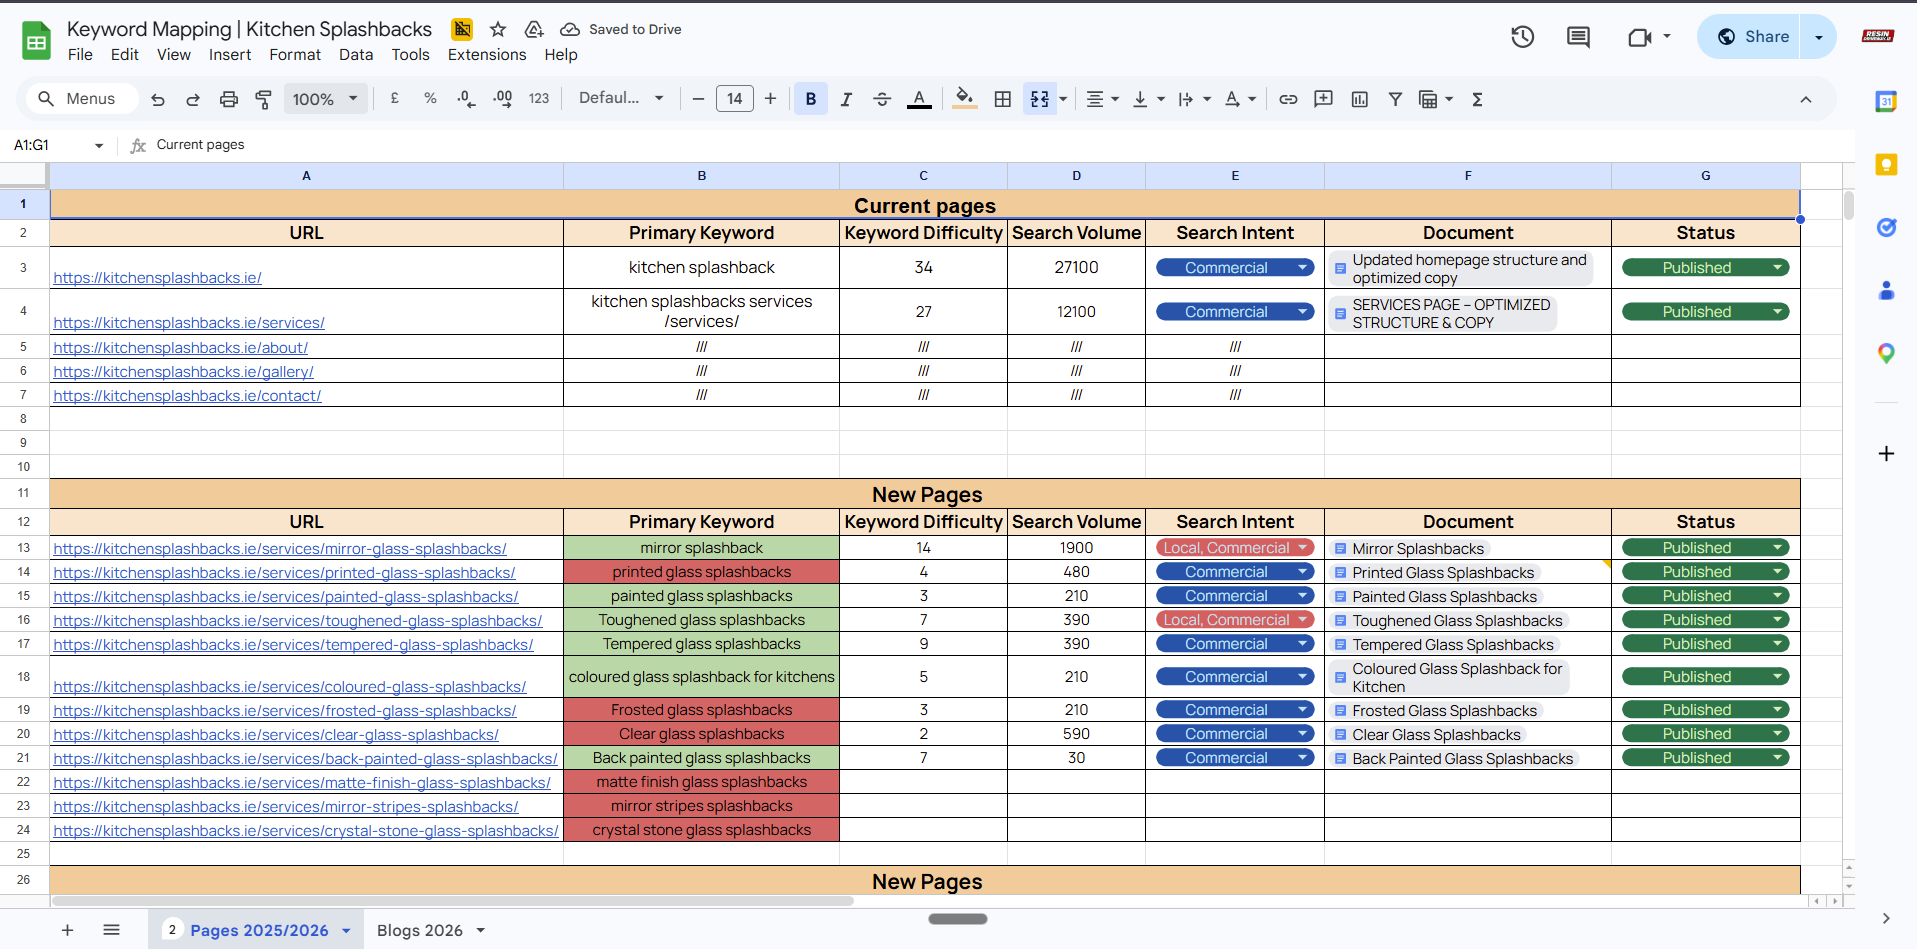The height and width of the screenshot is (949, 1917).
Task: Select the merge cells icon
Action: [x=1040, y=99]
